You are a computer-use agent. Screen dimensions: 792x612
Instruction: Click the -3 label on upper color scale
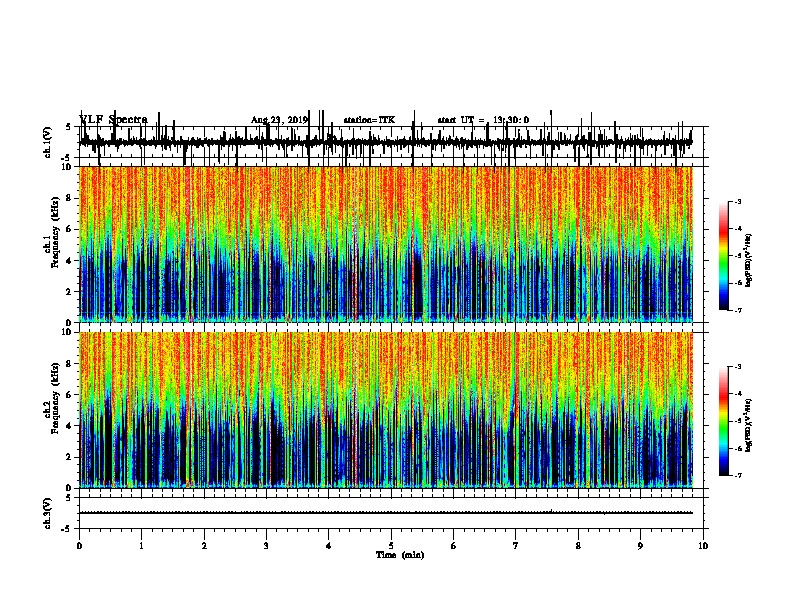point(738,201)
